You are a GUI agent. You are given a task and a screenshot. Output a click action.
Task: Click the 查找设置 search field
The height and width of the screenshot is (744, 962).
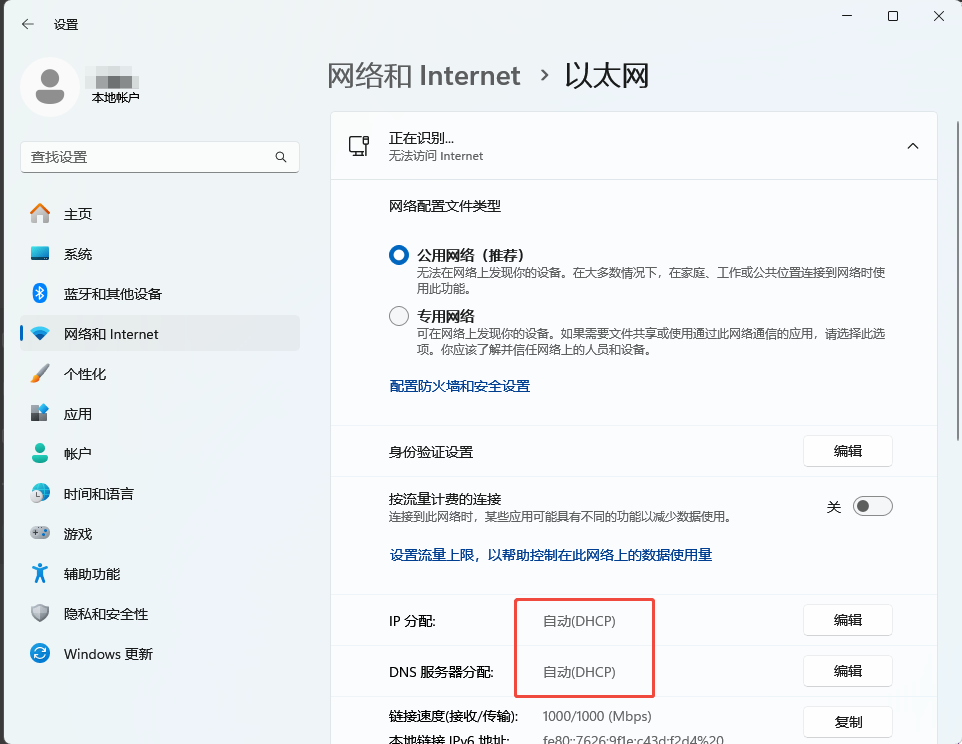point(160,157)
